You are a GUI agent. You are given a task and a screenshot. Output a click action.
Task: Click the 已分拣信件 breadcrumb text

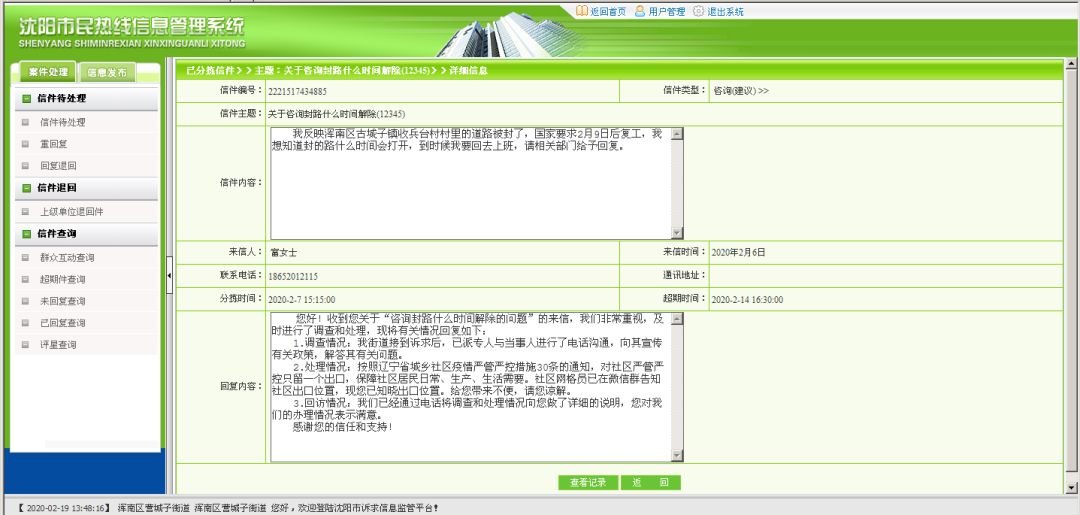210,70
